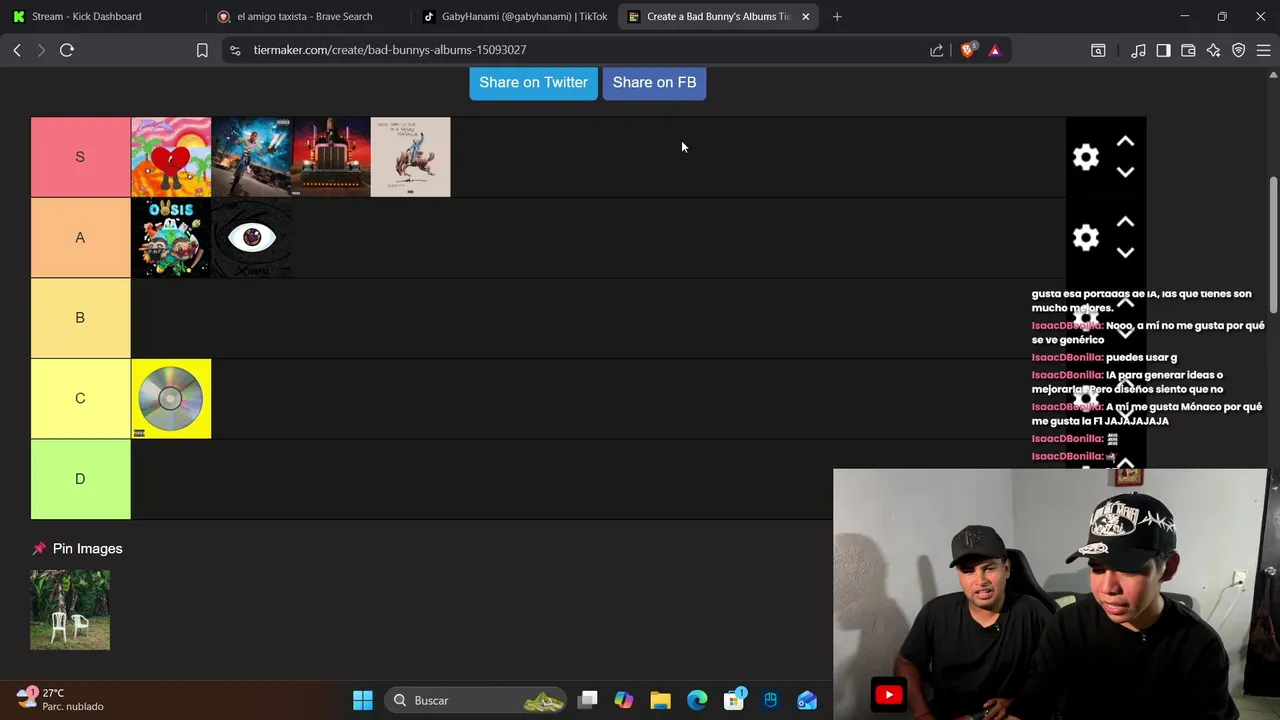Launch Copilot from the taskbar

[x=624, y=700]
